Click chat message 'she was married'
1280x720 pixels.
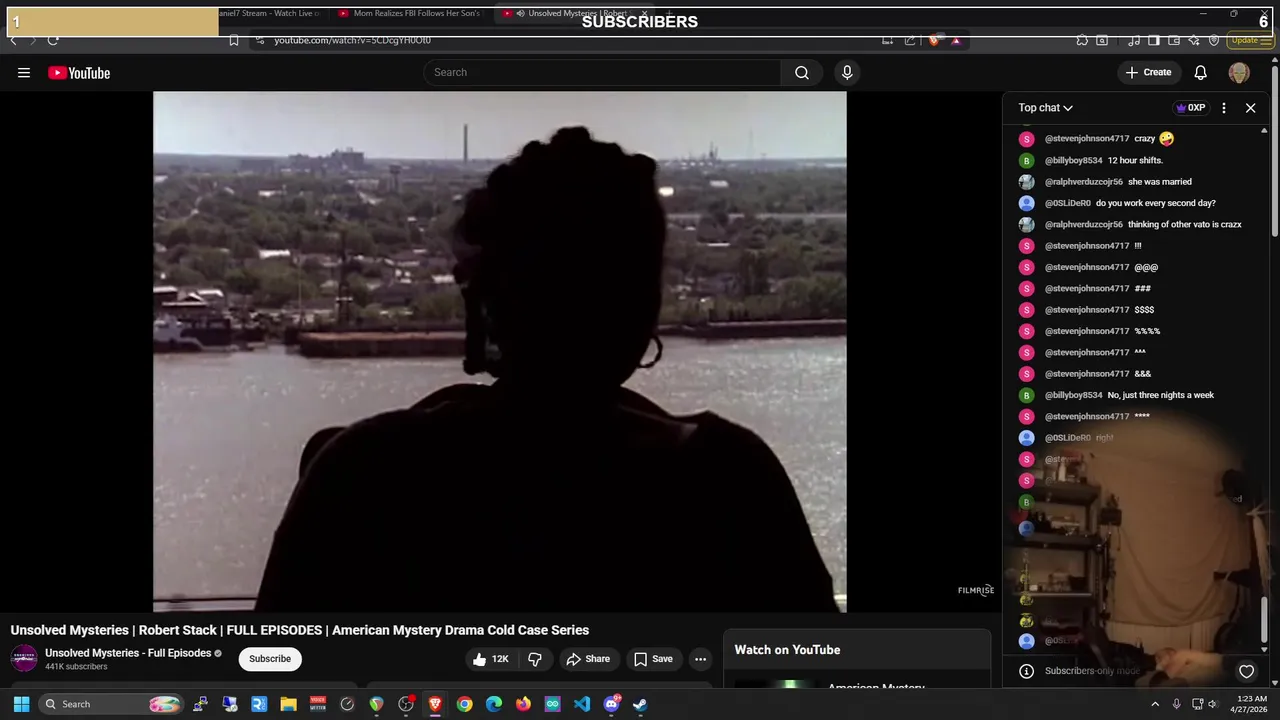click(1160, 182)
